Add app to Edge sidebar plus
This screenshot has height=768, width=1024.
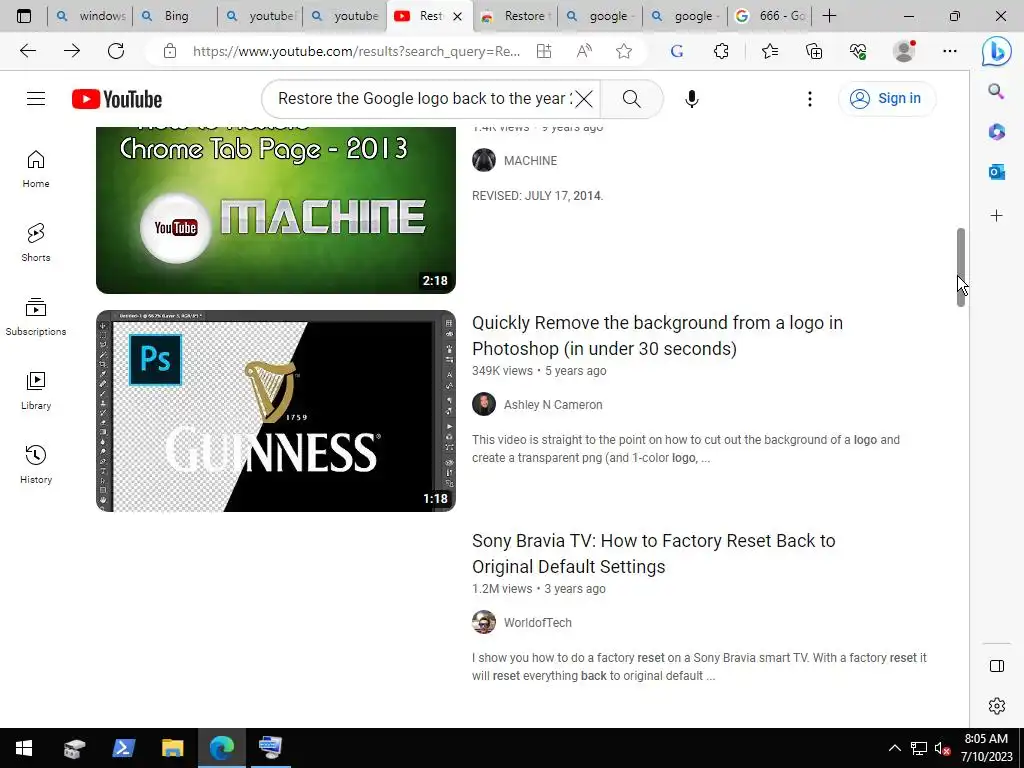point(996,216)
